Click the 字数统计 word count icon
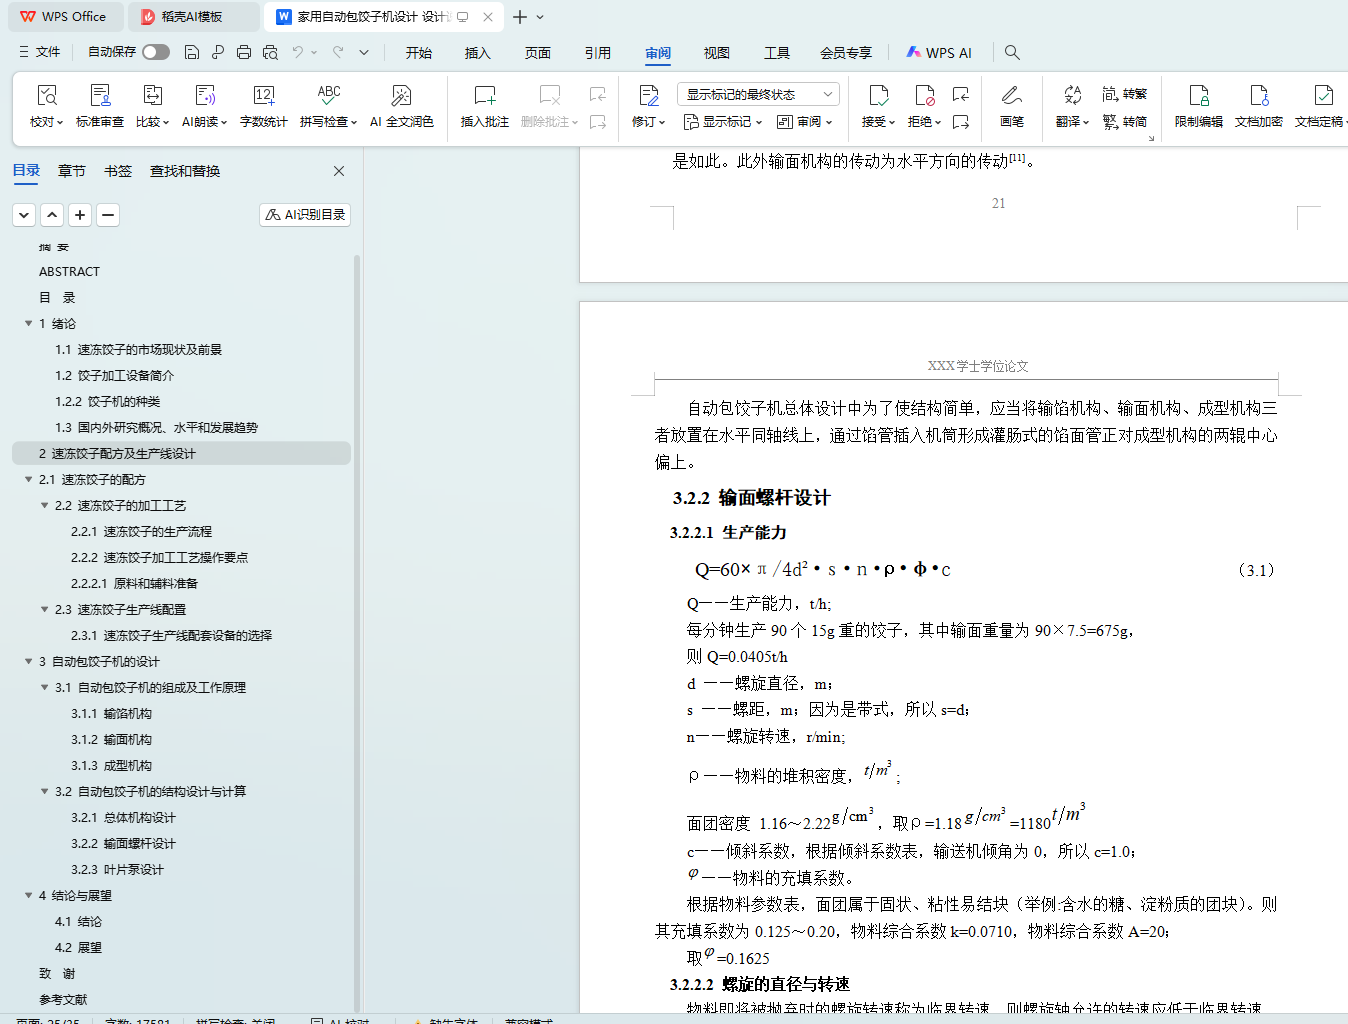This screenshot has height=1024, width=1348. pos(263,106)
